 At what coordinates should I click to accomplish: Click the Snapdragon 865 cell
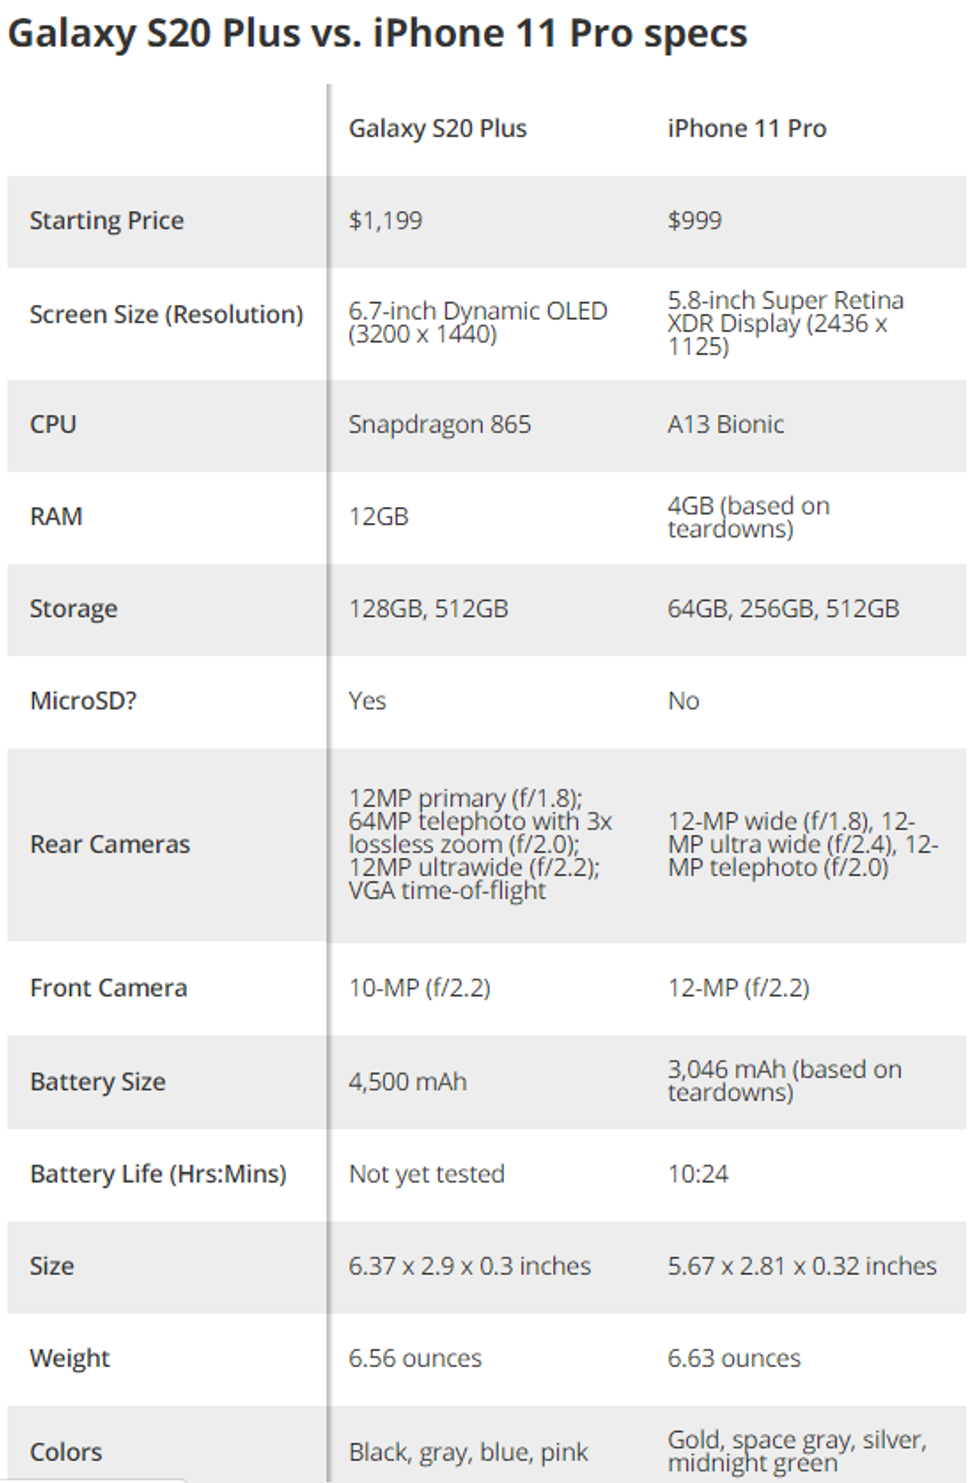pyautogui.click(x=439, y=425)
